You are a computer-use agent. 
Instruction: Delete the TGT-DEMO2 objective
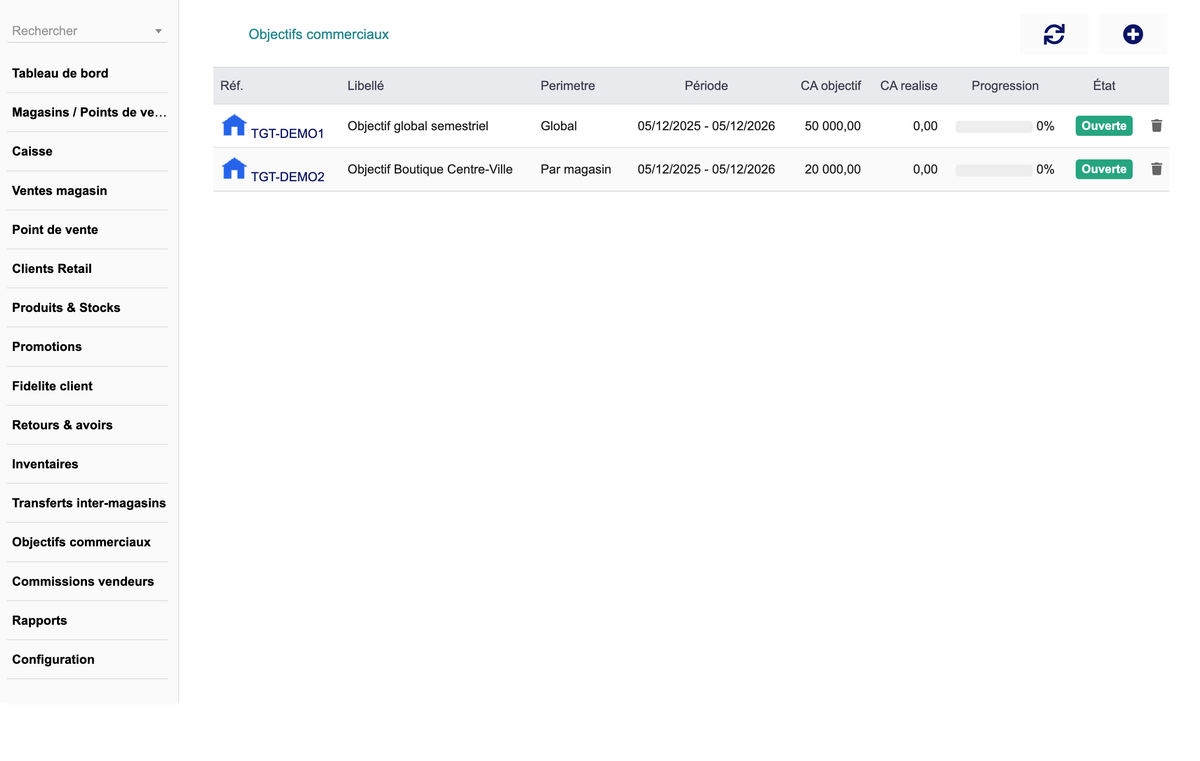[x=1157, y=169]
